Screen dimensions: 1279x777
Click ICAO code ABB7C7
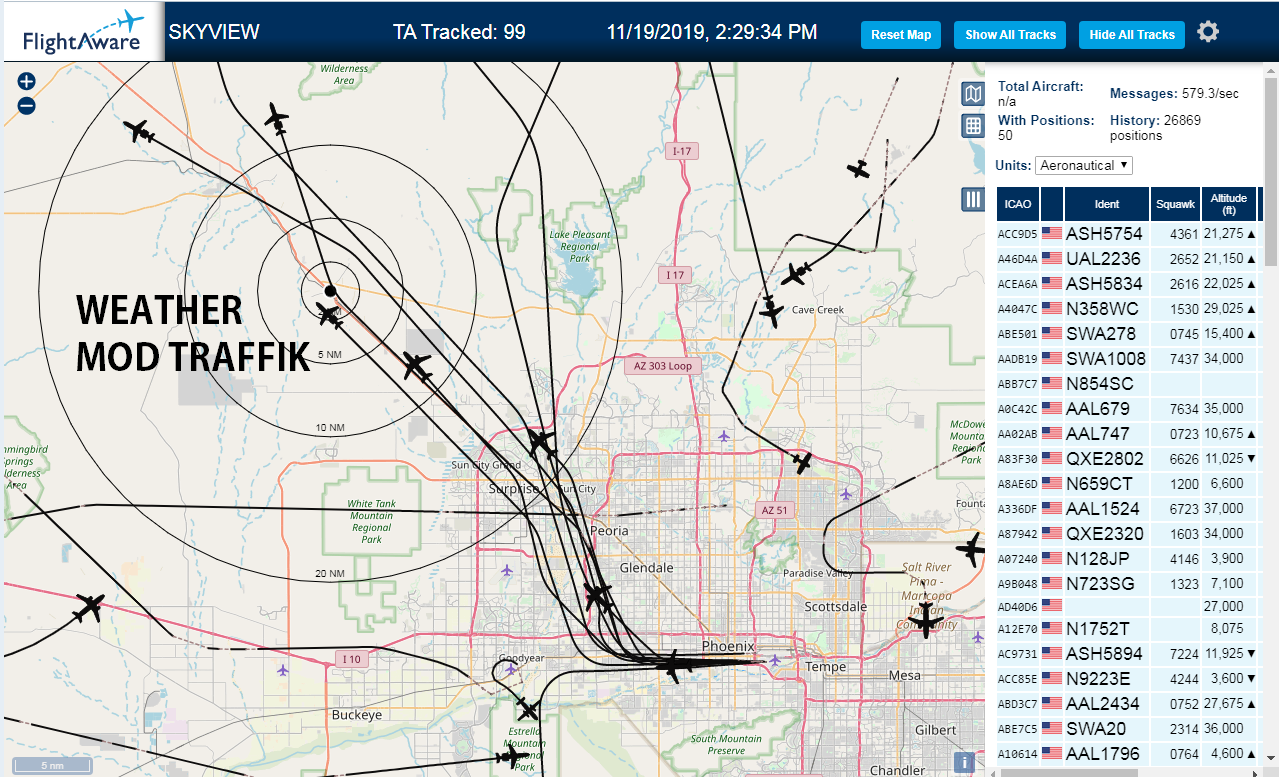[1017, 383]
